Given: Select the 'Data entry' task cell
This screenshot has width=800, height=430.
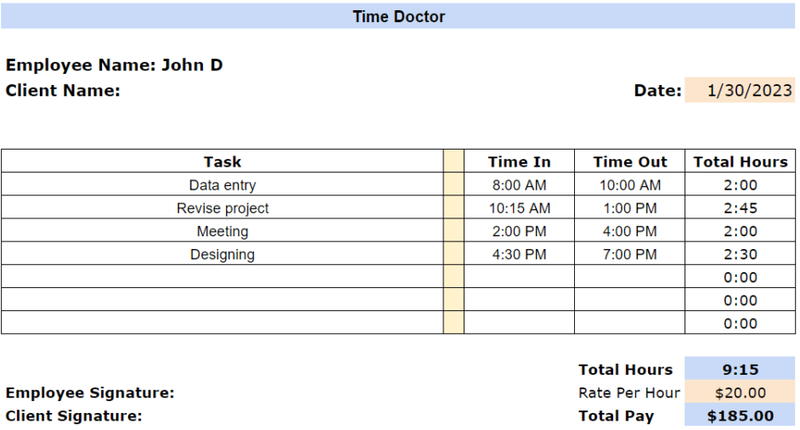Looking at the screenshot, I should (222, 184).
